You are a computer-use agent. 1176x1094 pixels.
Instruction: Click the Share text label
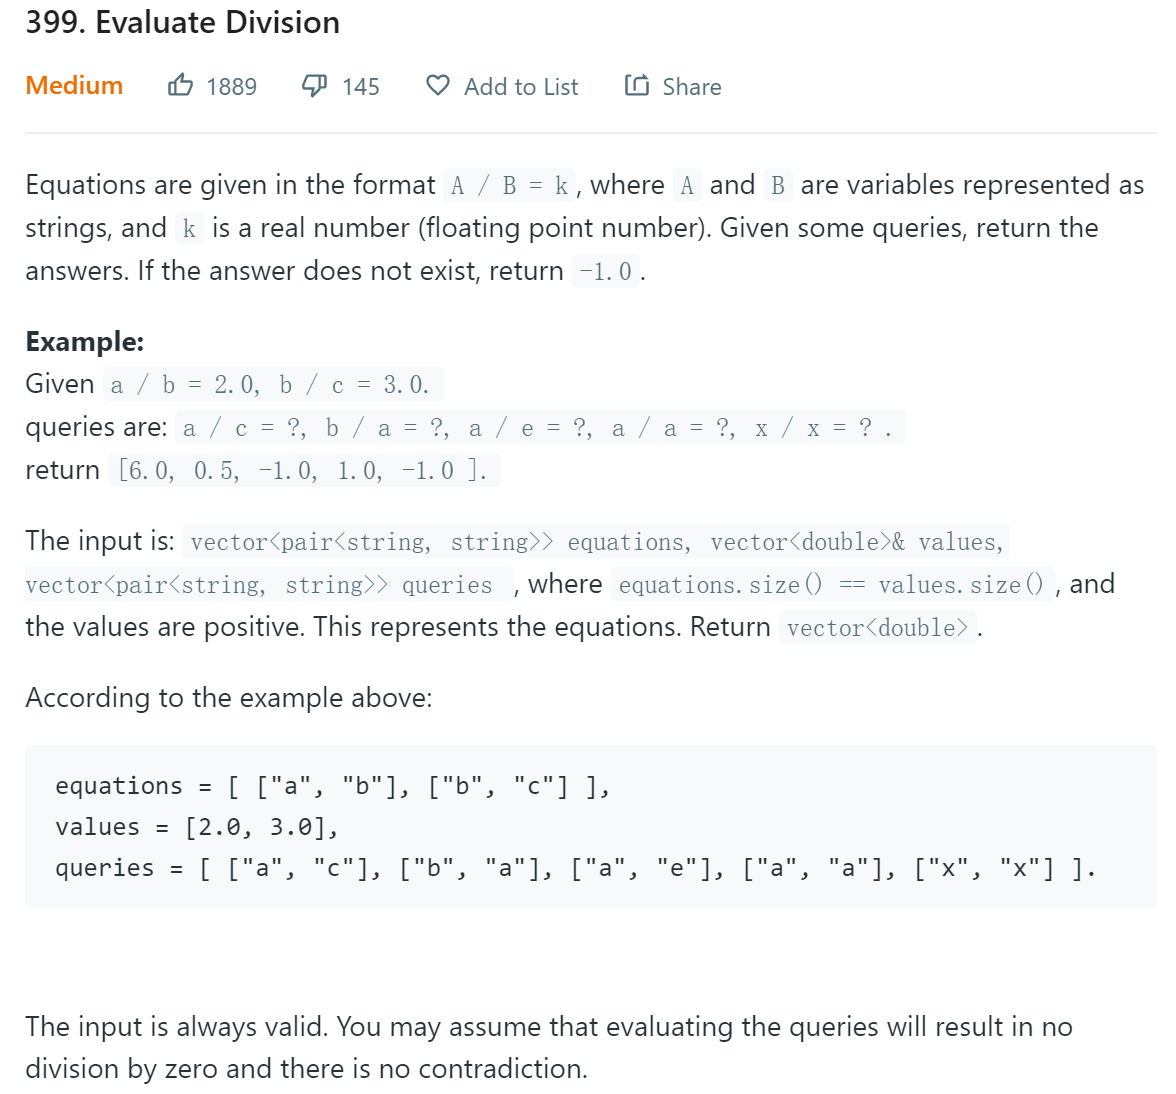(x=692, y=87)
